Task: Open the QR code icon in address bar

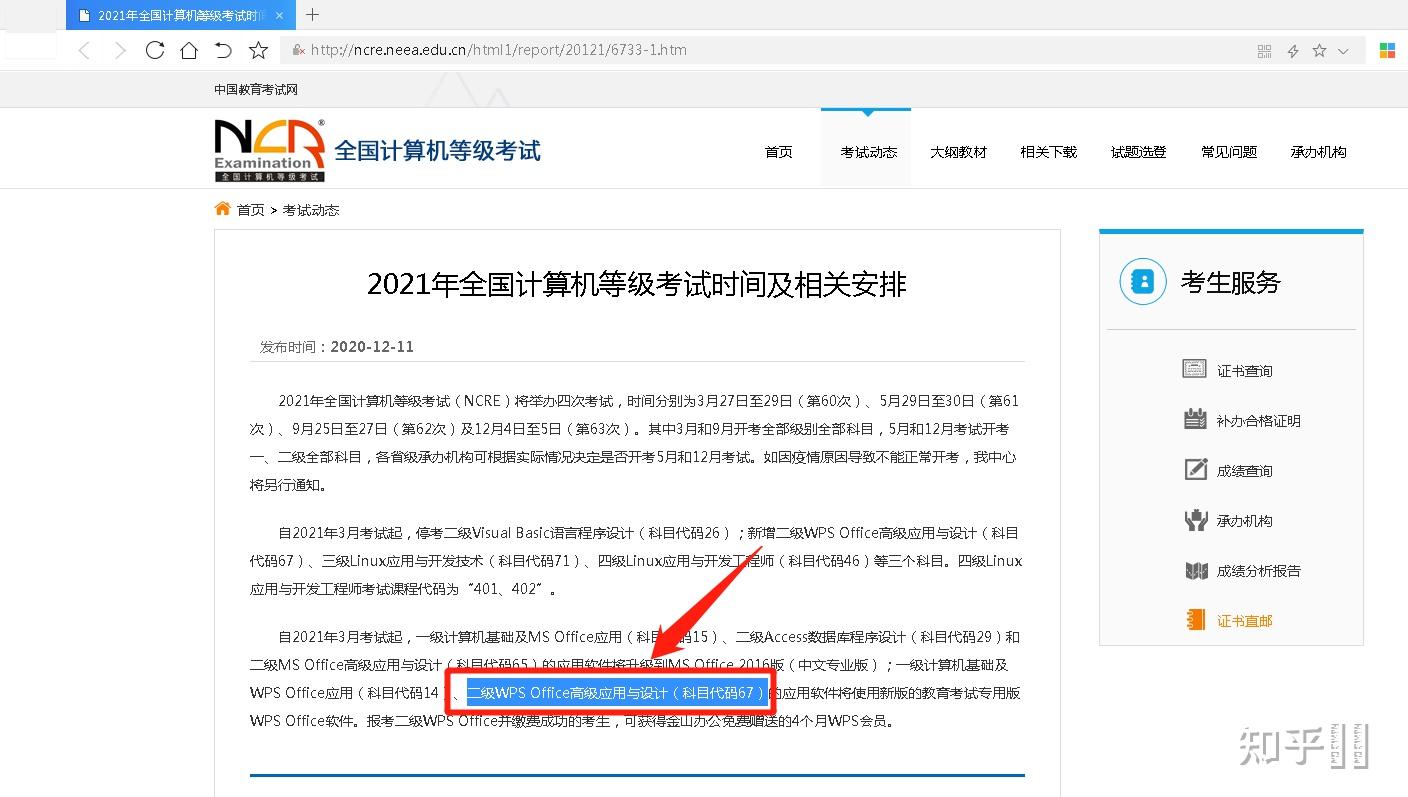Action: coord(1264,51)
